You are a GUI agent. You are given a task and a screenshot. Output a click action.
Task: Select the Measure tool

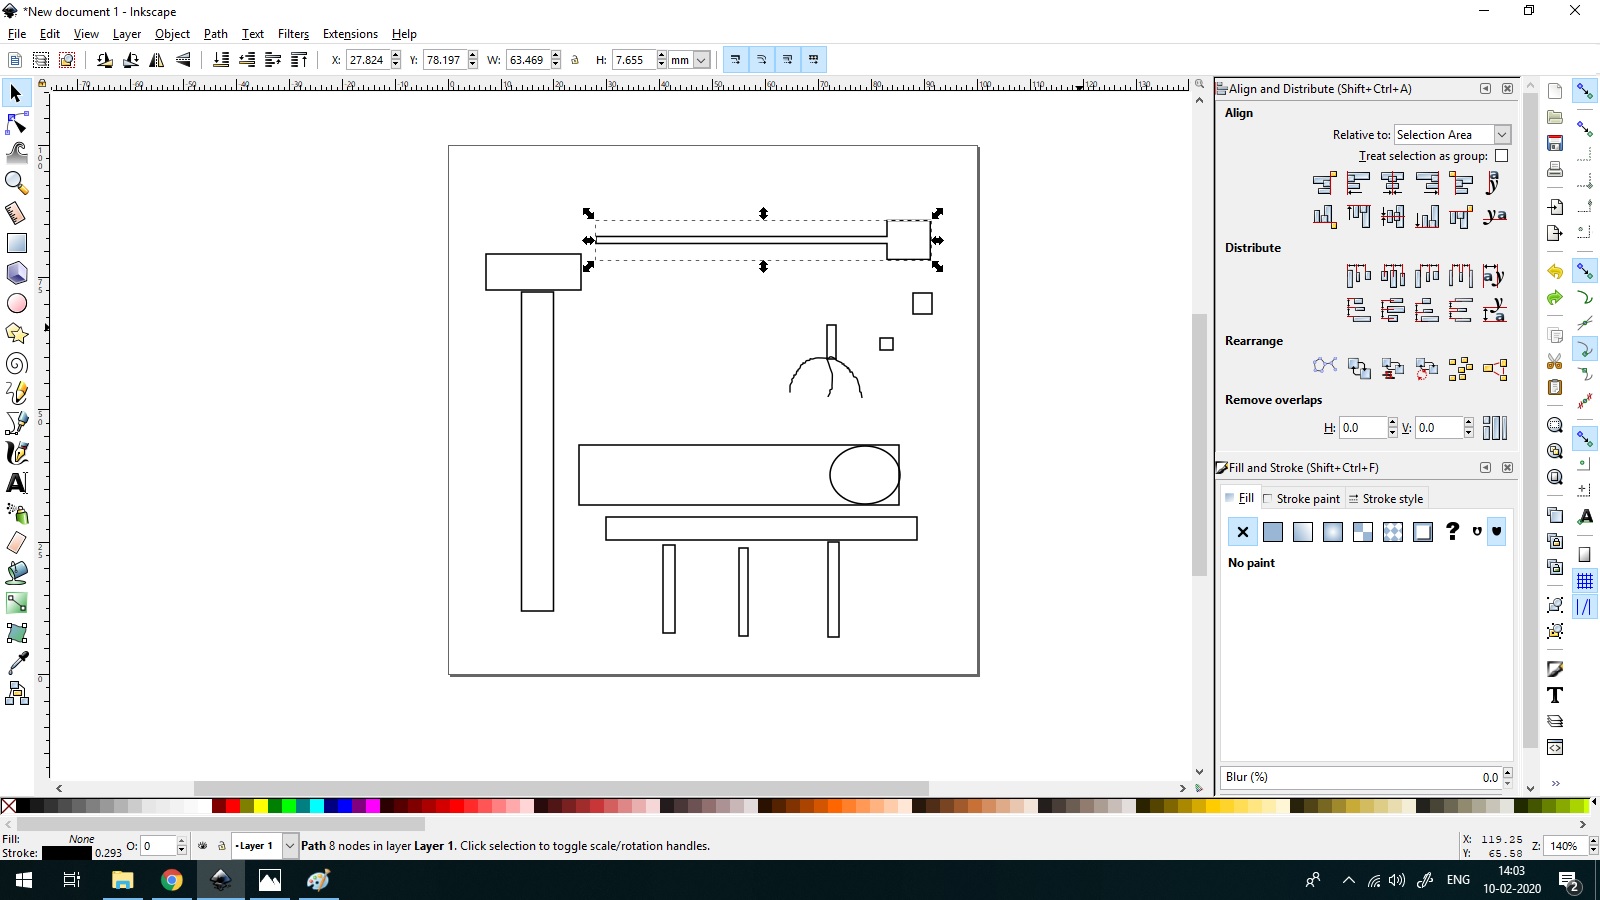[16, 213]
